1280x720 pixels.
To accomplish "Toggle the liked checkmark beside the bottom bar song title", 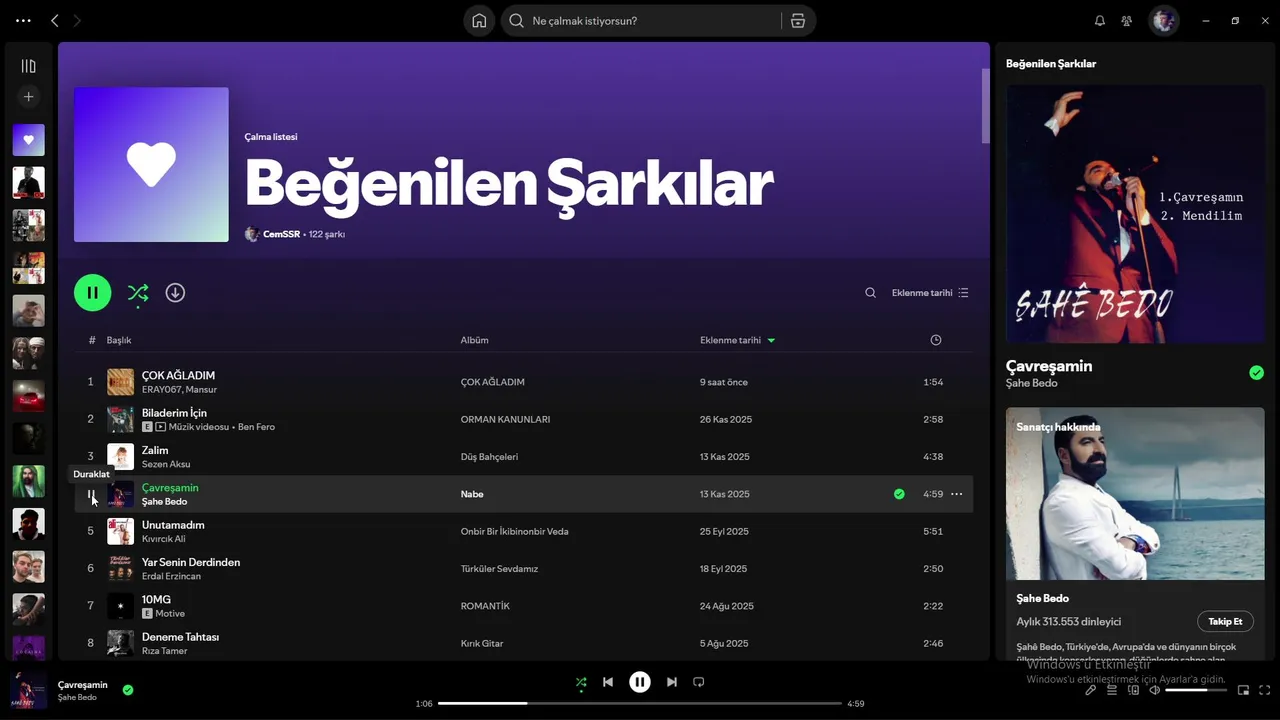I will pyautogui.click(x=128, y=690).
